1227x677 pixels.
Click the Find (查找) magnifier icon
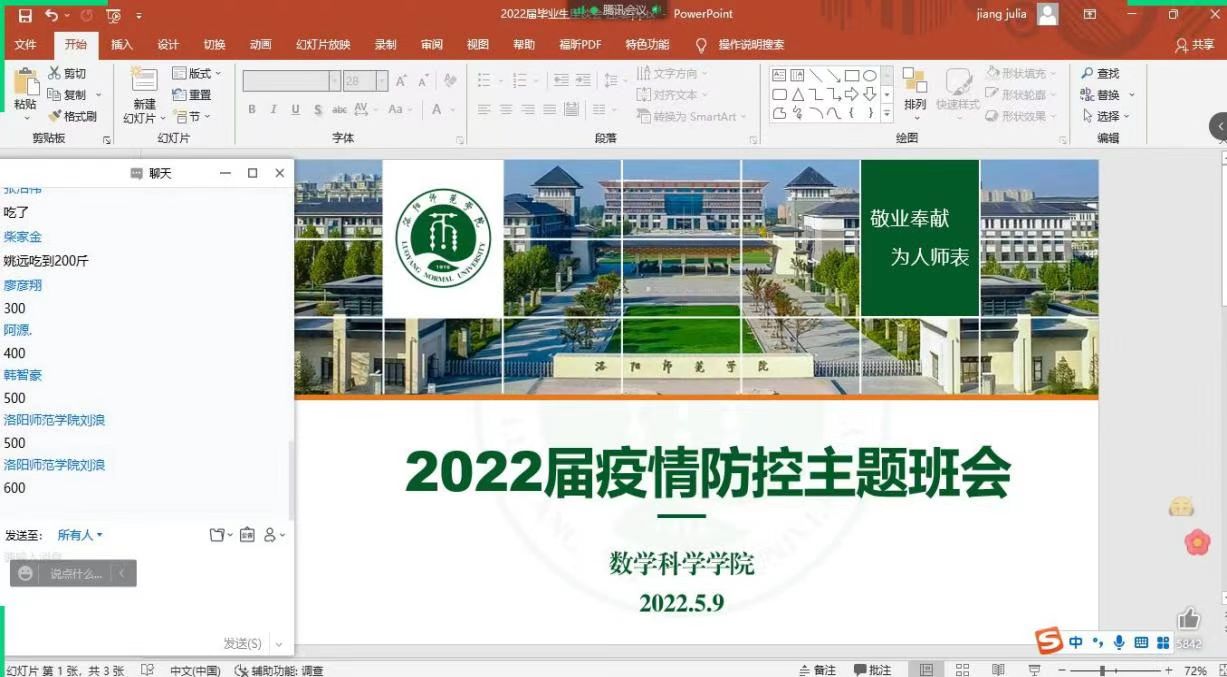point(1087,74)
